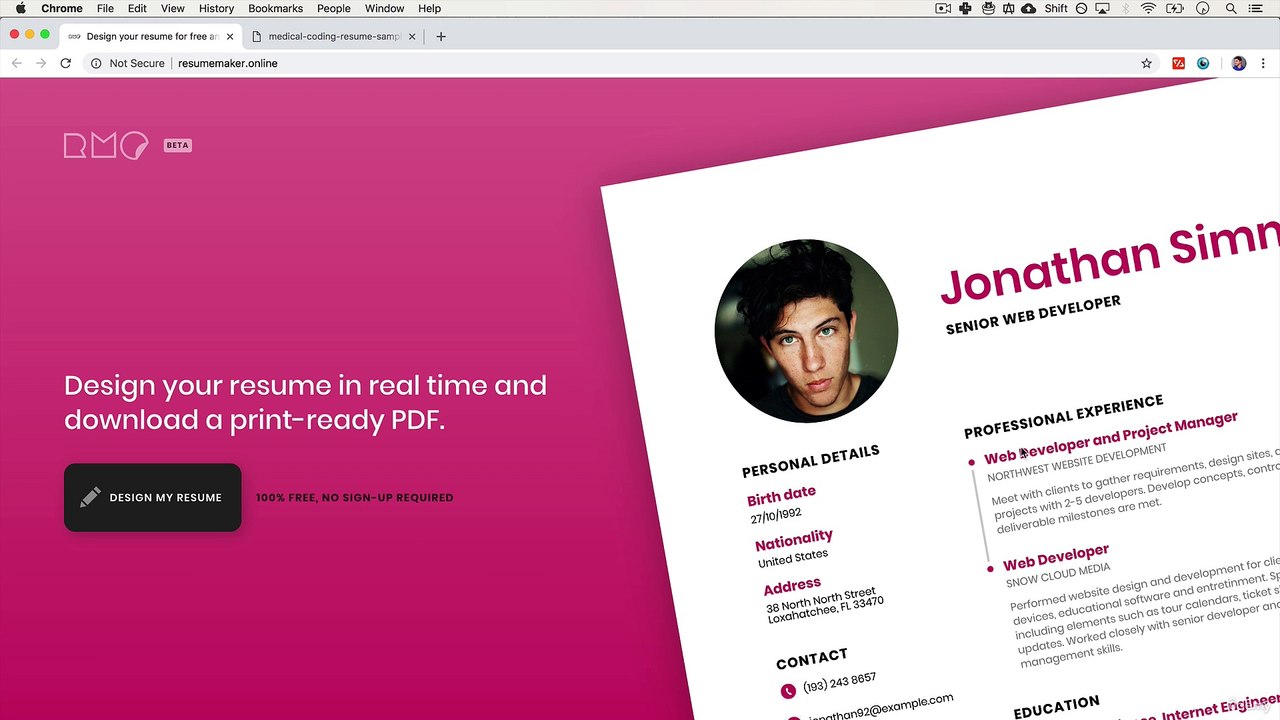Click the teal round eye extension icon
This screenshot has height=720, width=1280.
1203,63
